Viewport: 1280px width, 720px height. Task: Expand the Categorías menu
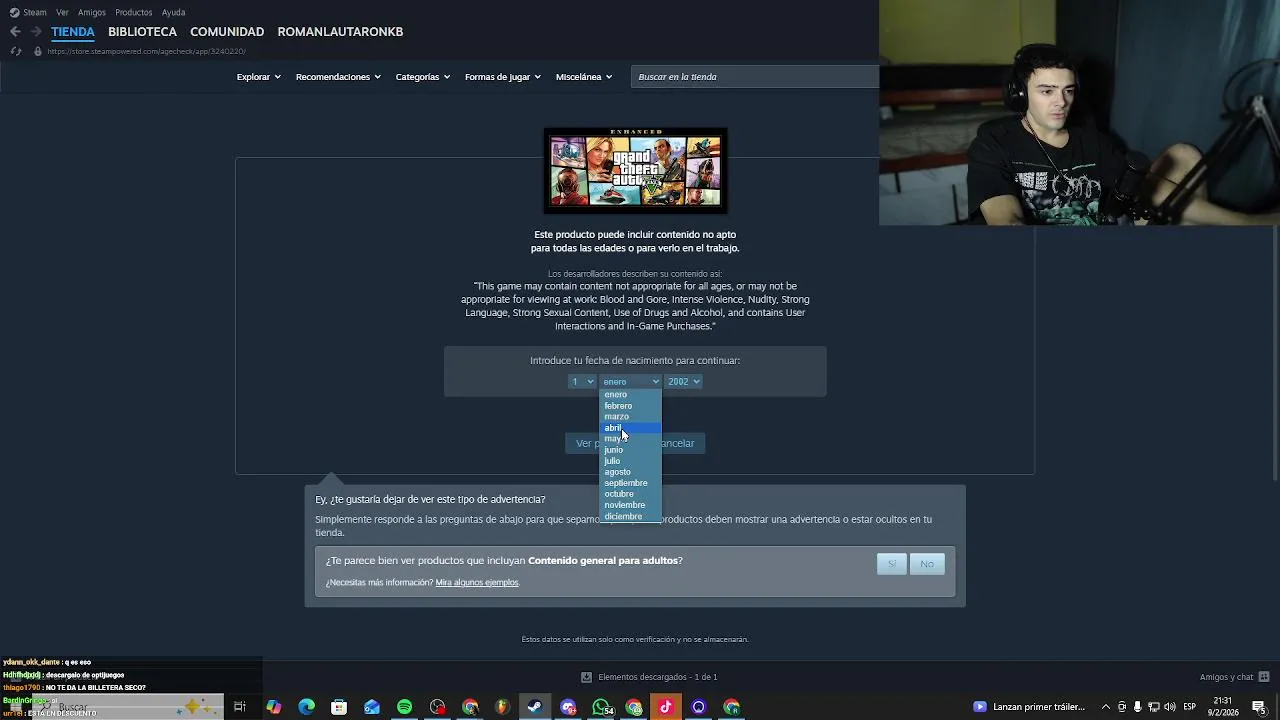422,77
